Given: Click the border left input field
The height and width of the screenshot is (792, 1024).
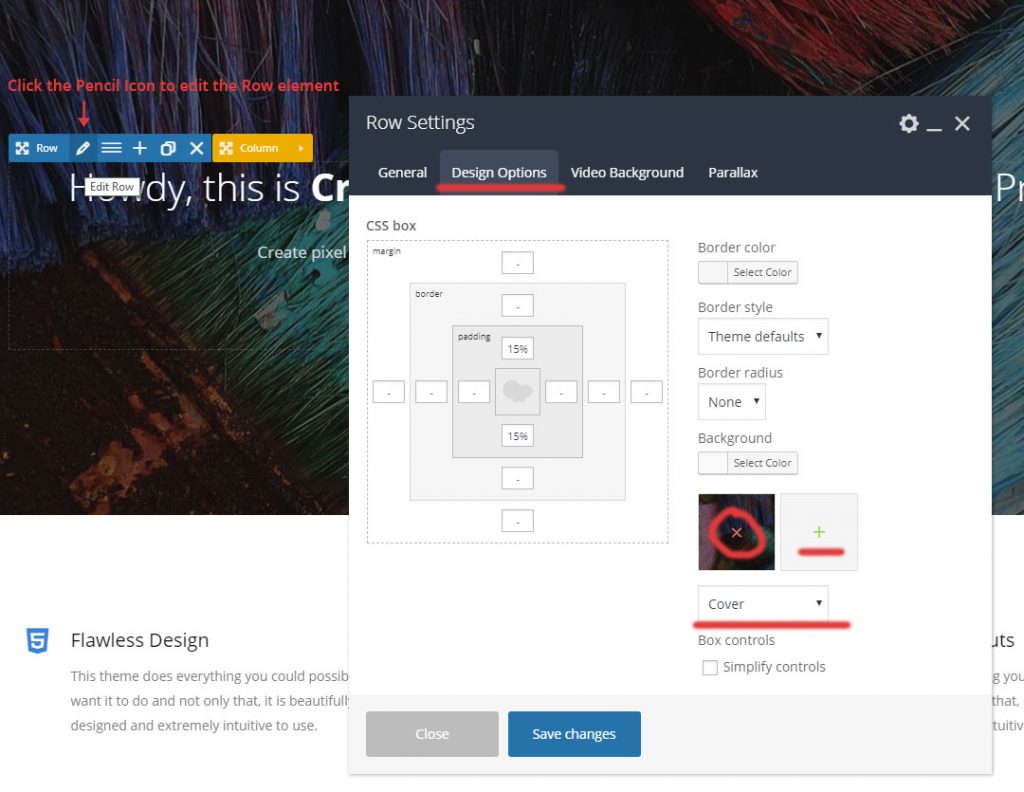Looking at the screenshot, I should click(431, 392).
